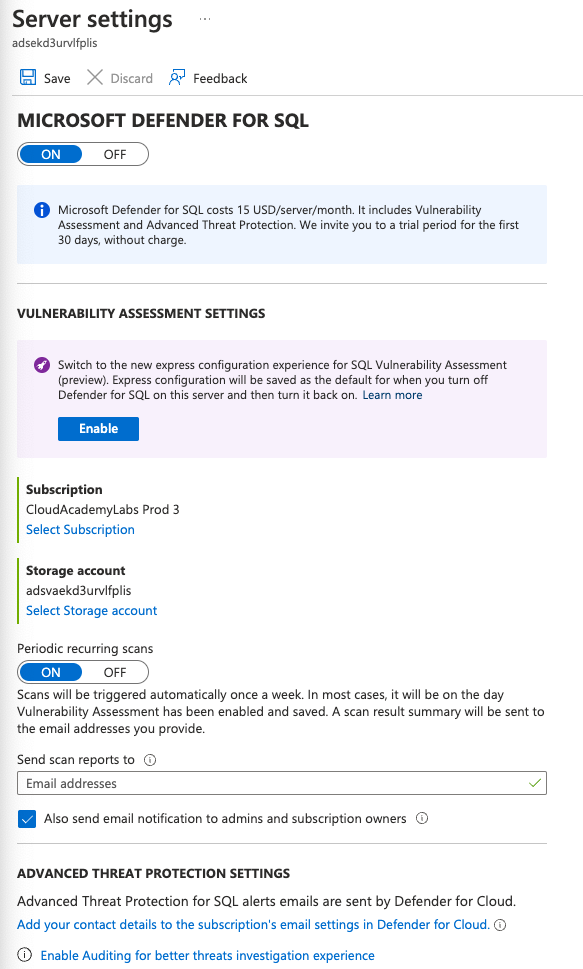Image resolution: width=583 pixels, height=969 pixels.
Task: Open the Select Storage account link
Action: point(91,610)
